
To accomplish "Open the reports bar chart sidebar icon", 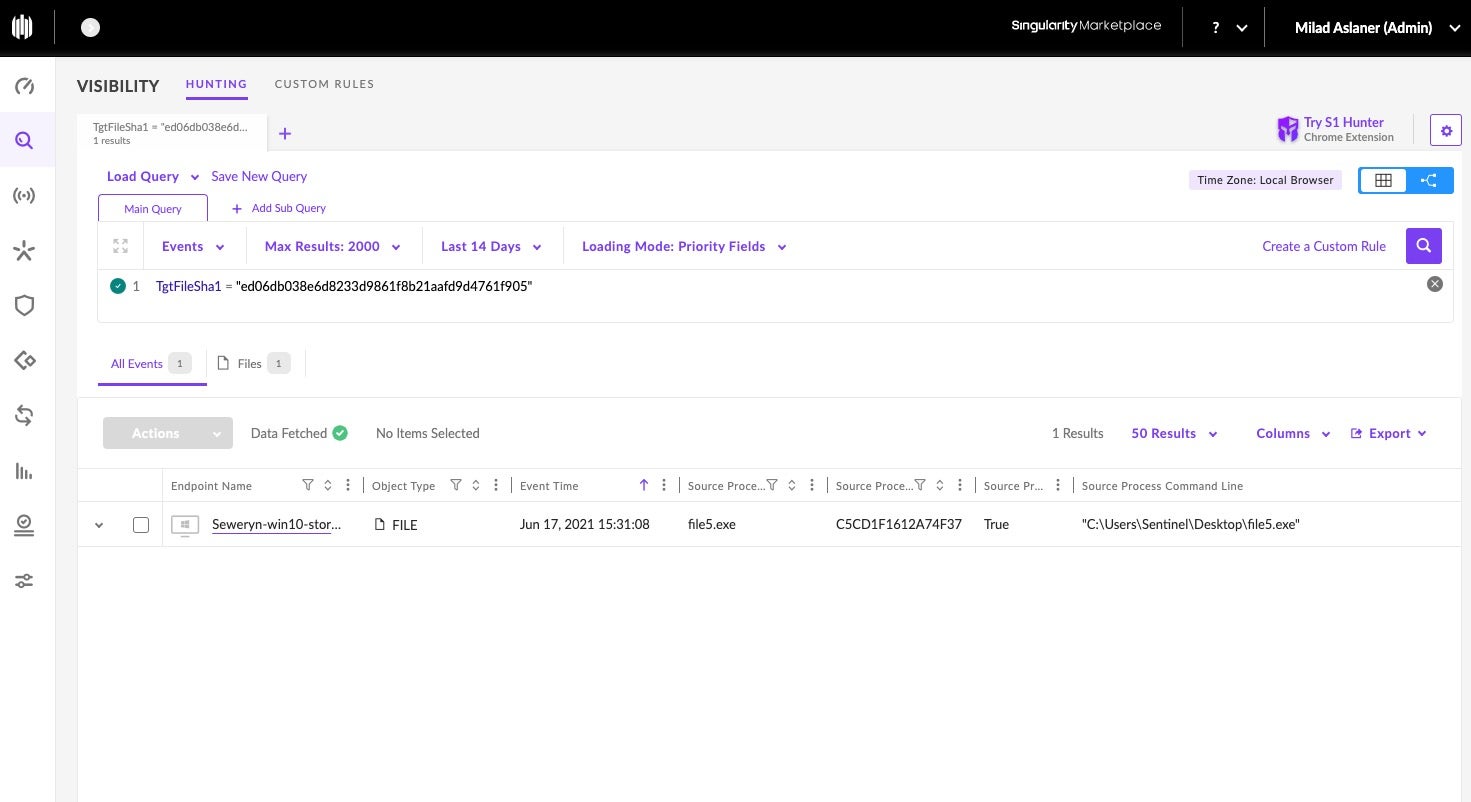I will coord(25,471).
